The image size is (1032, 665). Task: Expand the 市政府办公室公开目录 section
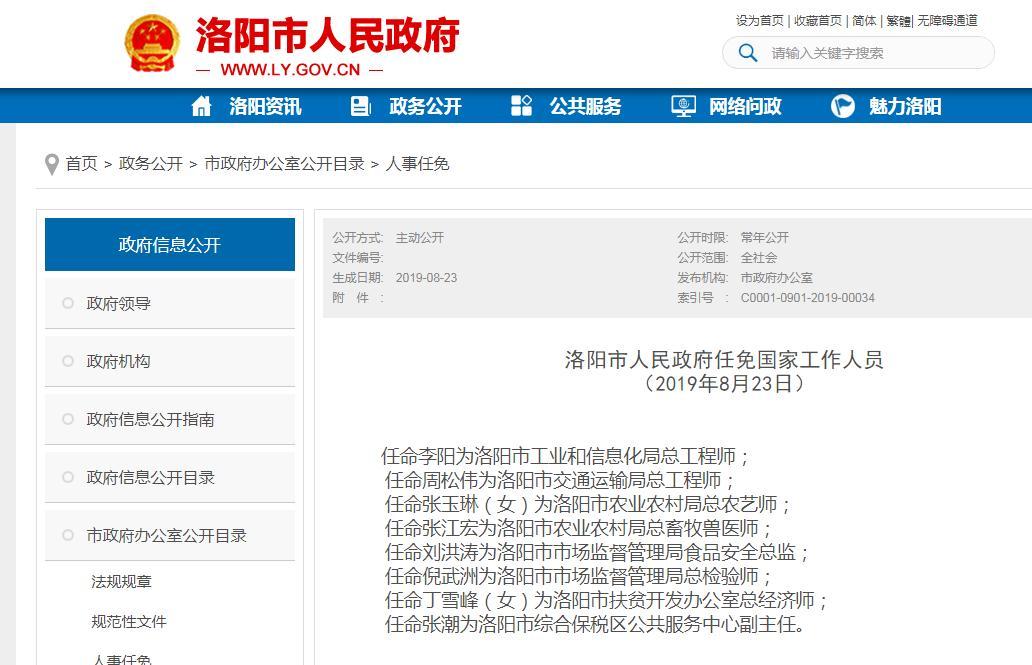[x=166, y=535]
